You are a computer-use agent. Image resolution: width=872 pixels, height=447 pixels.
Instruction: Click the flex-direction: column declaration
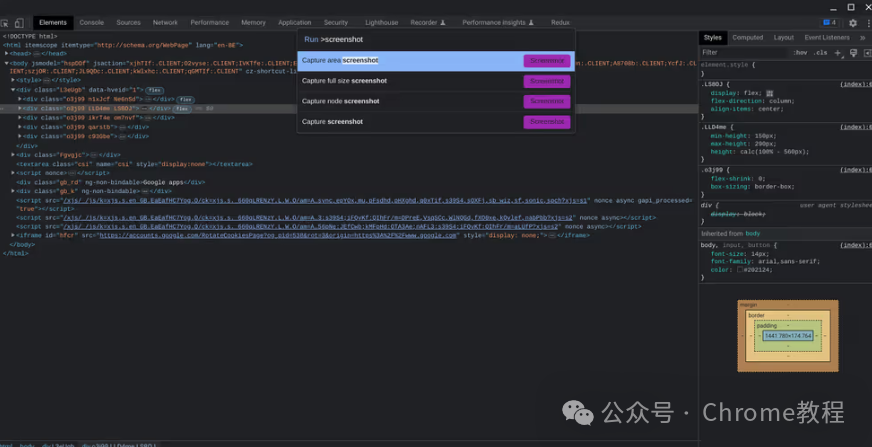752,101
